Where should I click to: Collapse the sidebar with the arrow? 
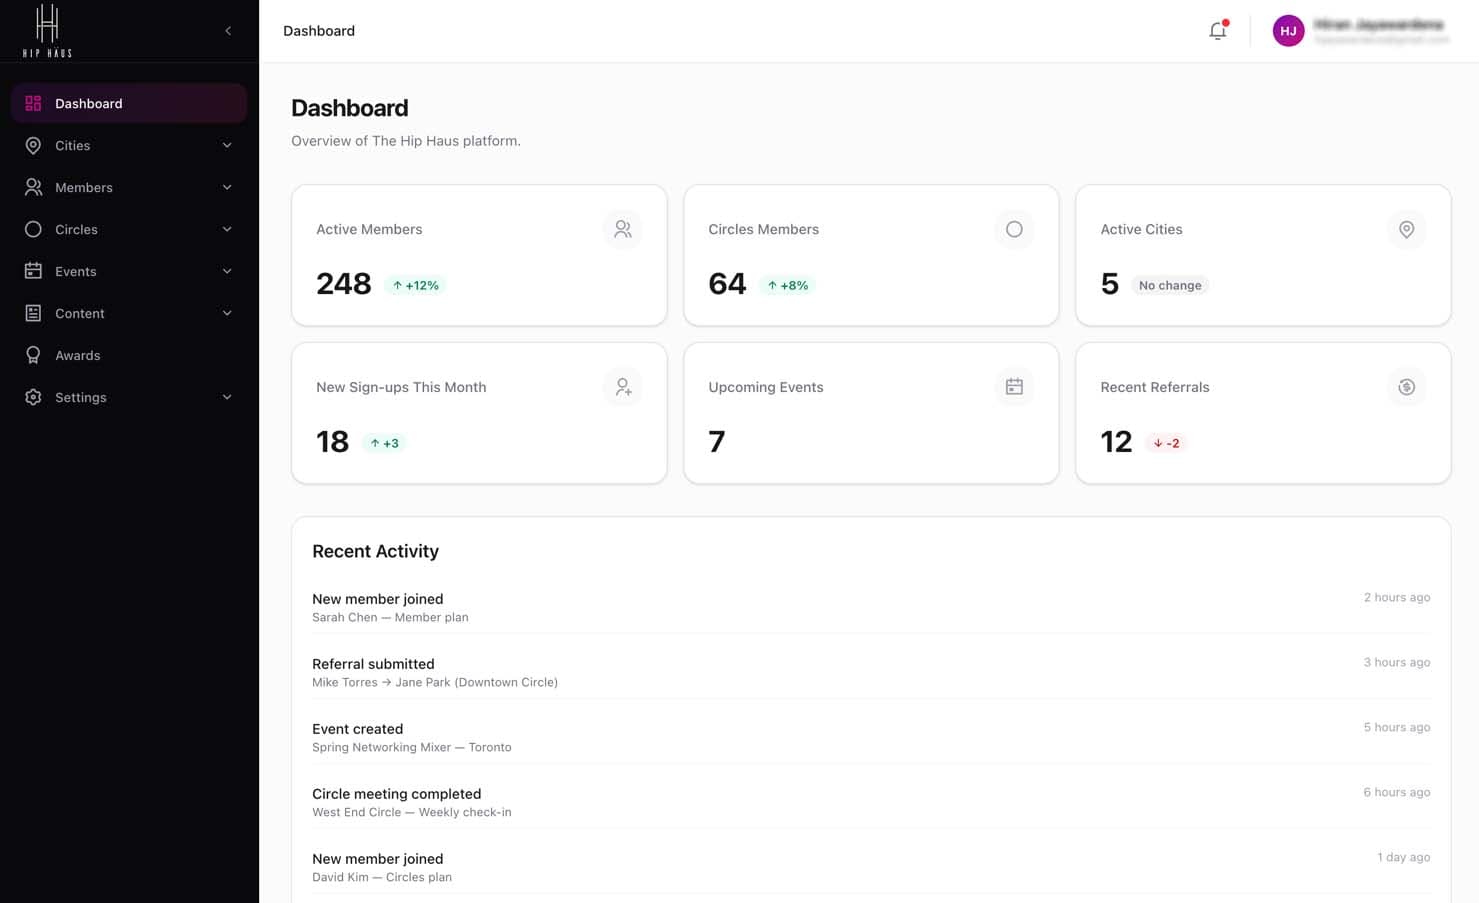228,31
